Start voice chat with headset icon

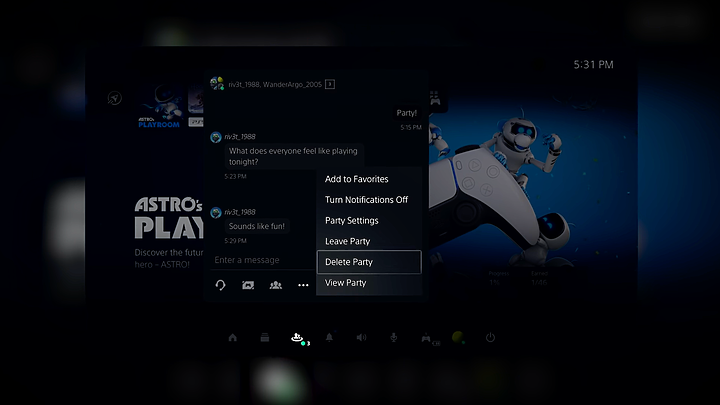pos(220,285)
